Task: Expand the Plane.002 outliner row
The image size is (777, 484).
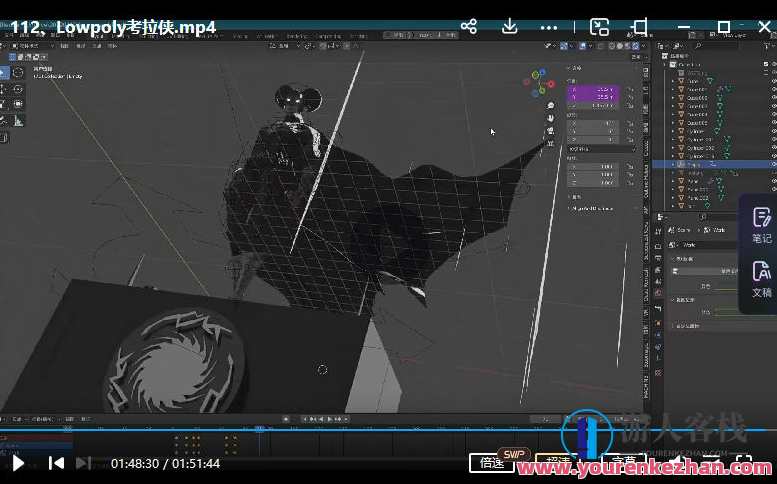Action: (x=673, y=198)
